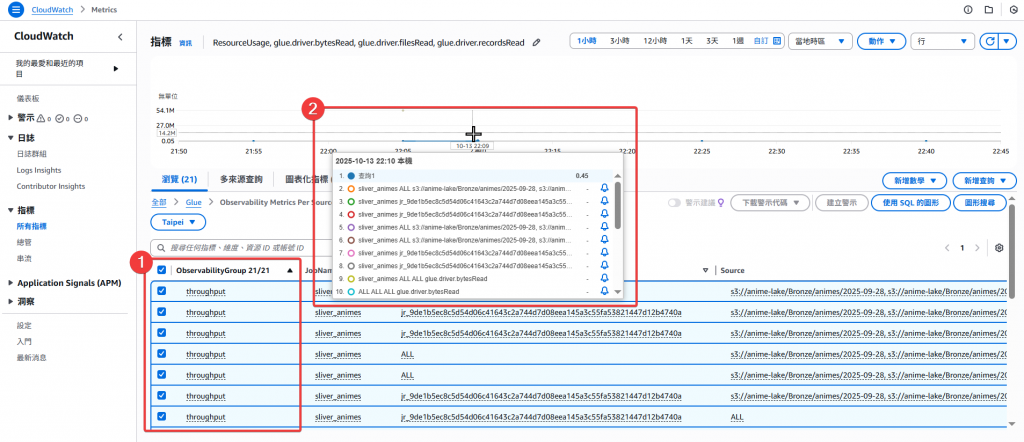Collapse the CloudWatch sidebar with the chevron

pyautogui.click(x=120, y=37)
